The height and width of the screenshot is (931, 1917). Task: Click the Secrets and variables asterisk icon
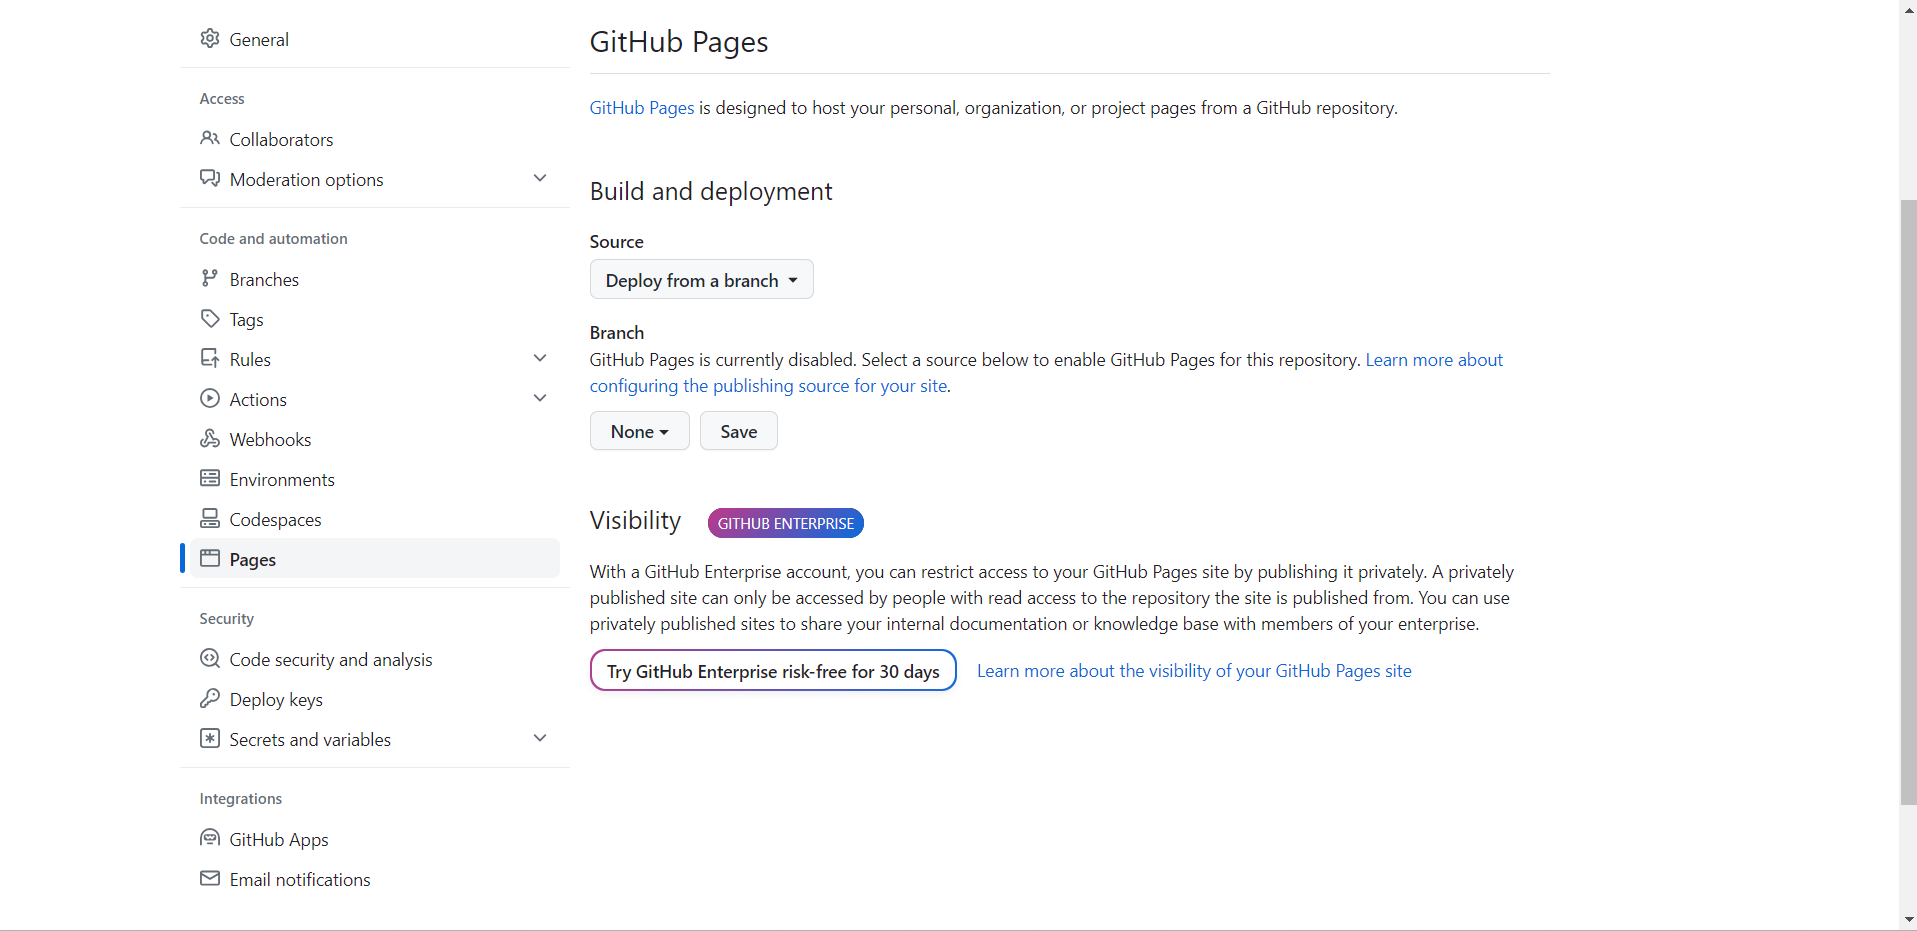pos(209,738)
